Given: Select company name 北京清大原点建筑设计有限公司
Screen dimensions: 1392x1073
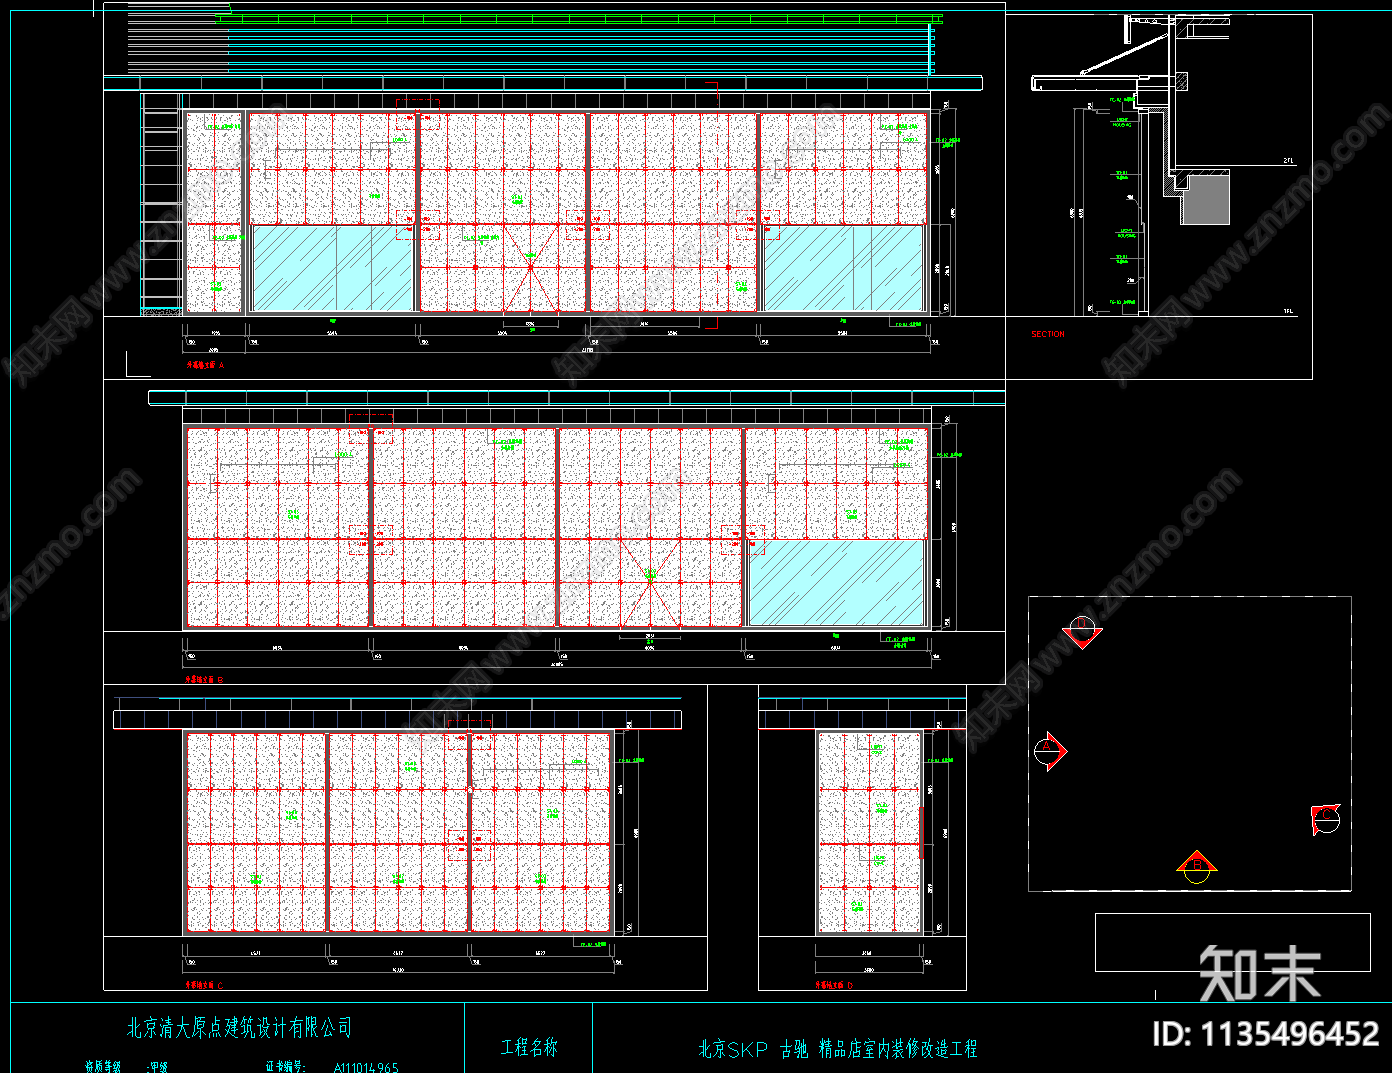Looking at the screenshot, I should pos(239,1027).
